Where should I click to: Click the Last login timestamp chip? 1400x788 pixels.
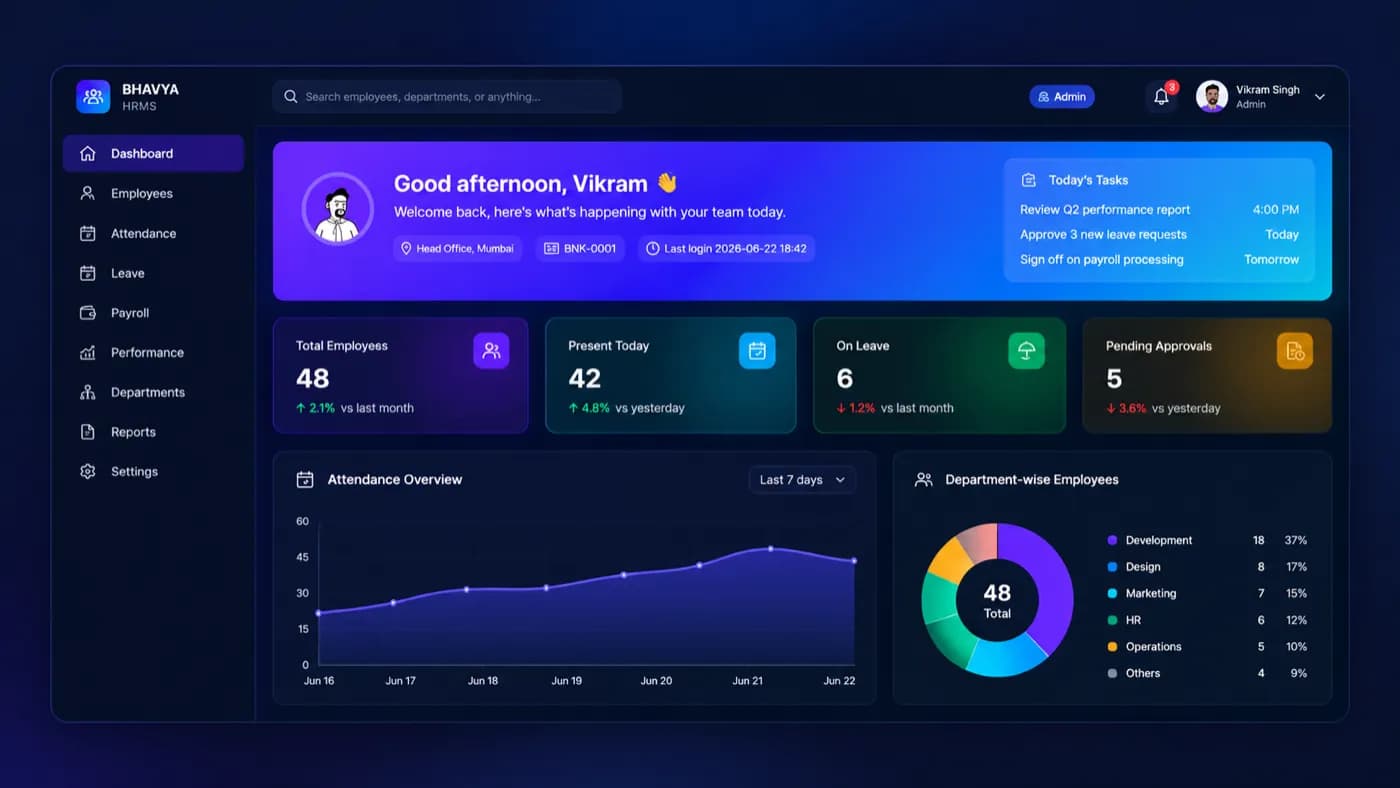pyautogui.click(x=726, y=248)
